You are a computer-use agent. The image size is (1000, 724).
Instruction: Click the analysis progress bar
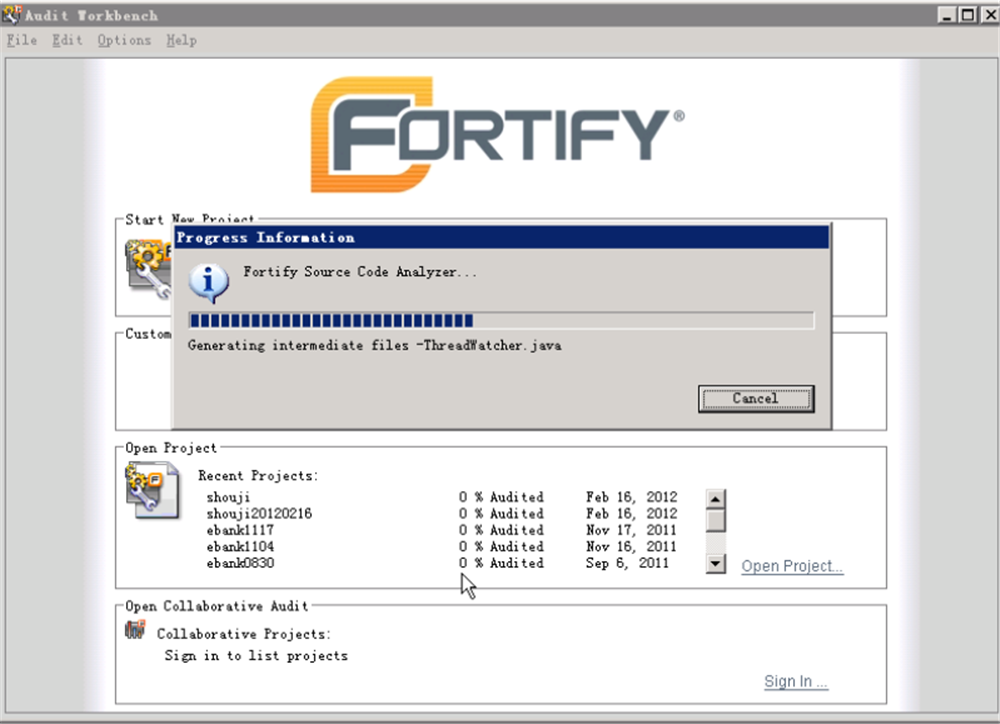(x=501, y=320)
